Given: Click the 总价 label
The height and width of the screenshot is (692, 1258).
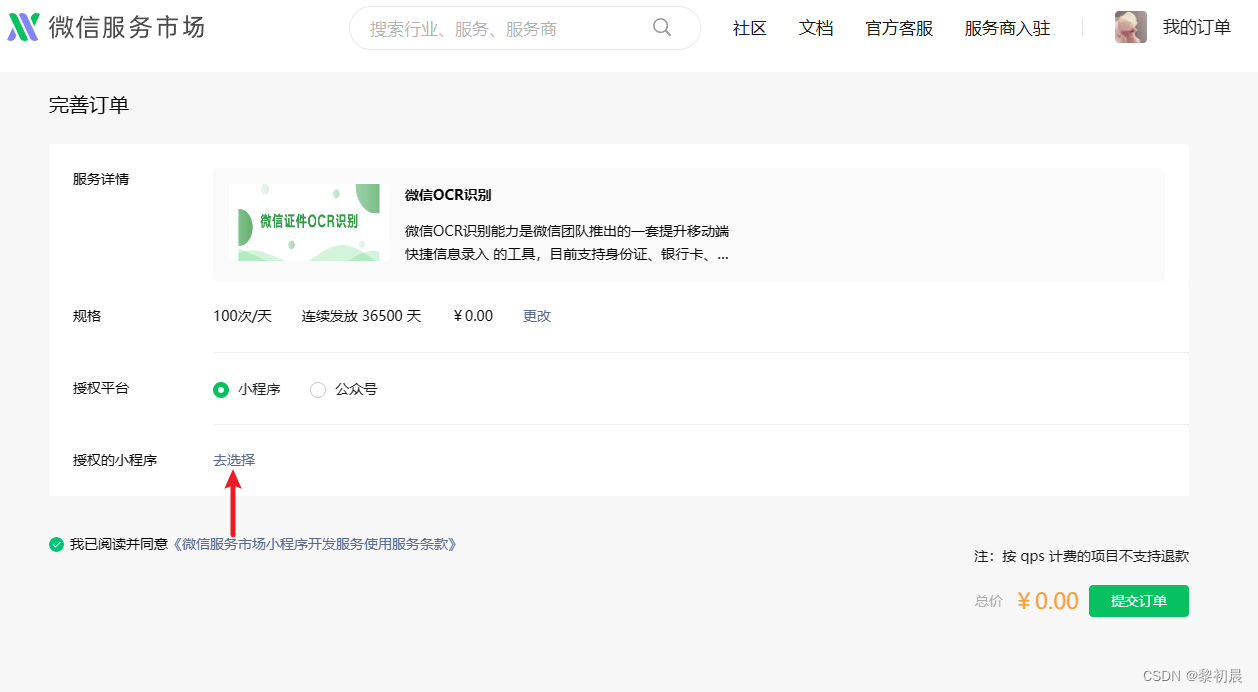Looking at the screenshot, I should (989, 601).
